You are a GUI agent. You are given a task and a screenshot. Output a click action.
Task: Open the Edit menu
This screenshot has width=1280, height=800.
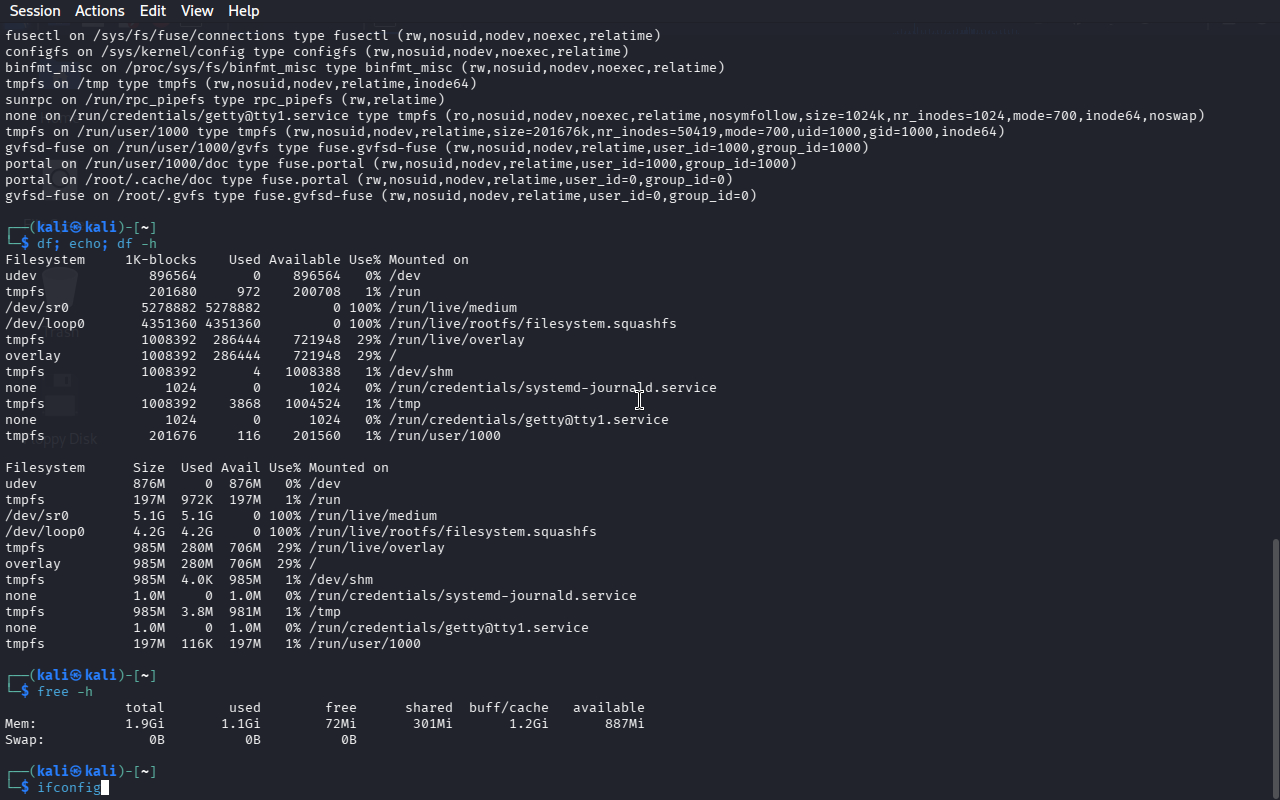tap(153, 11)
